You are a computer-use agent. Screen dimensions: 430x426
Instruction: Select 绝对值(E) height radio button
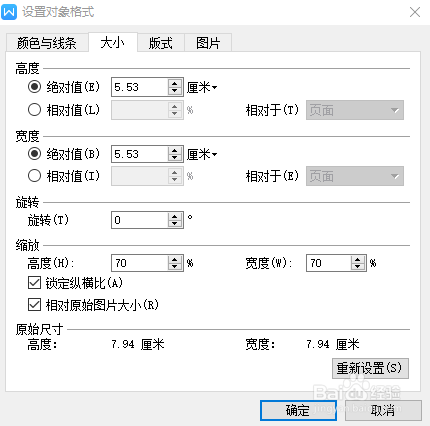pos(34,87)
